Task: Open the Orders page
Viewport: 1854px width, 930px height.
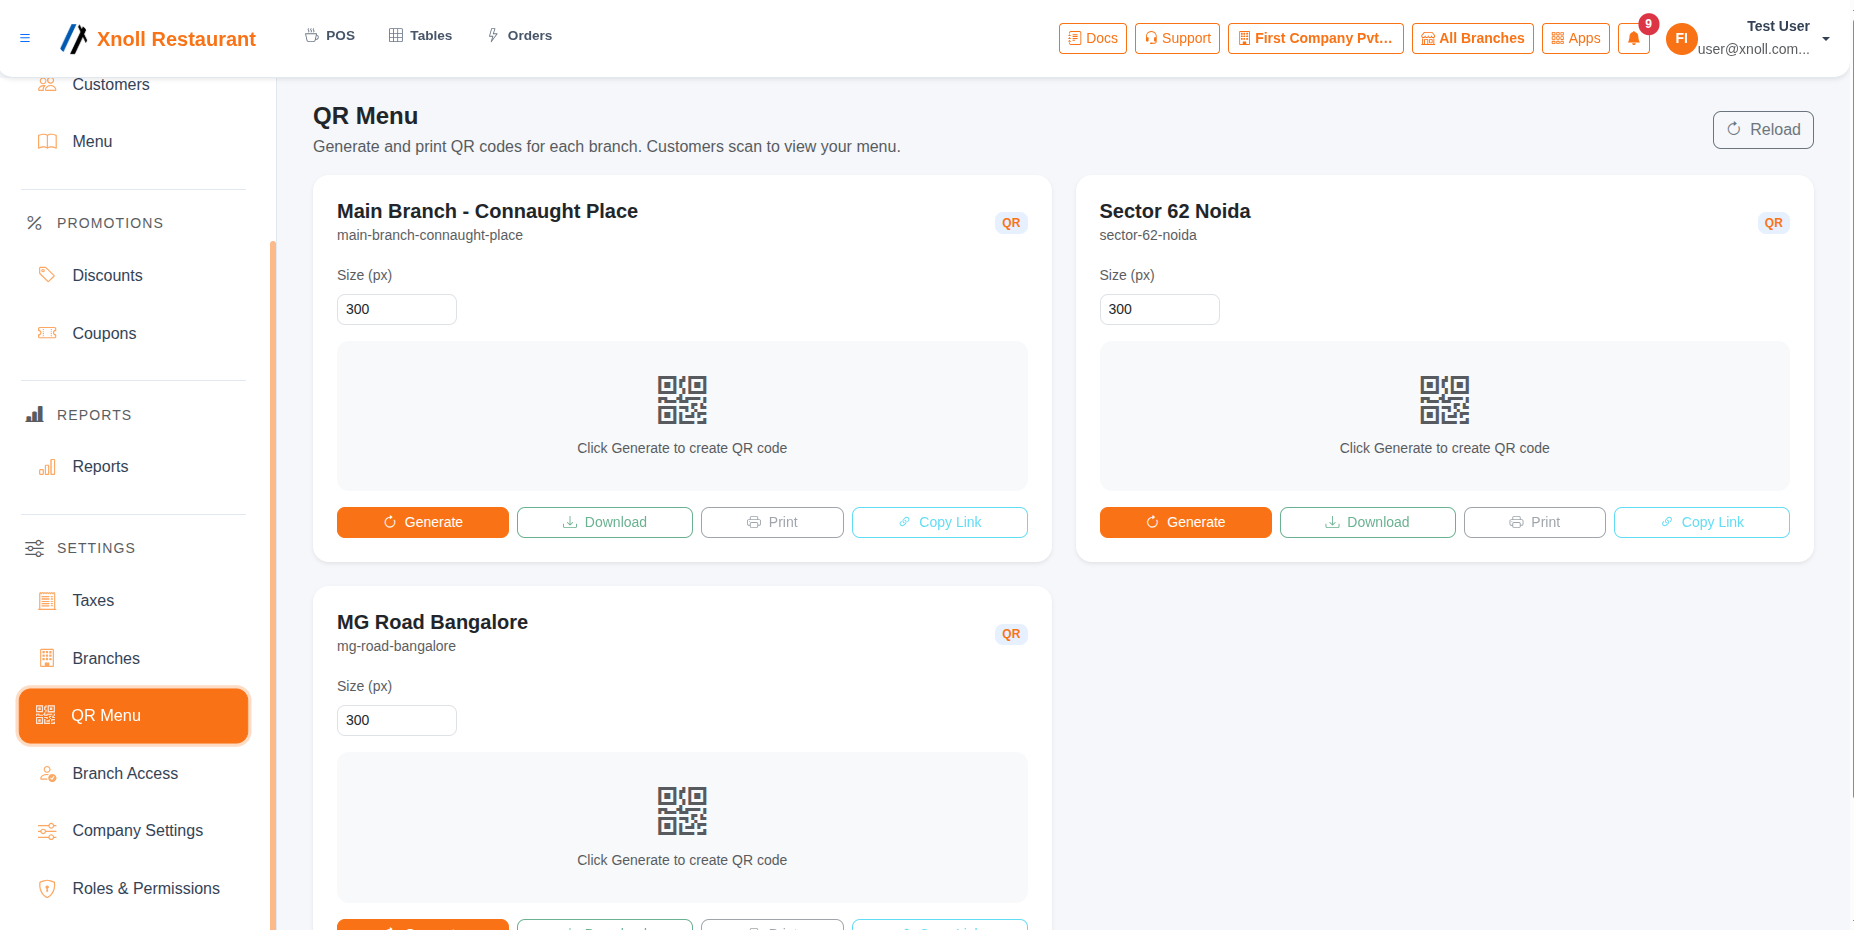Action: pyautogui.click(x=520, y=35)
